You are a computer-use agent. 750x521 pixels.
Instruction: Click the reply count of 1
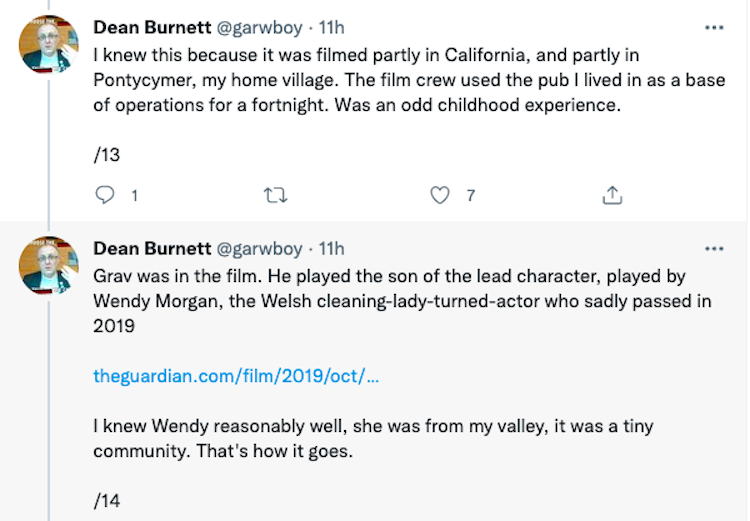pyautogui.click(x=134, y=196)
